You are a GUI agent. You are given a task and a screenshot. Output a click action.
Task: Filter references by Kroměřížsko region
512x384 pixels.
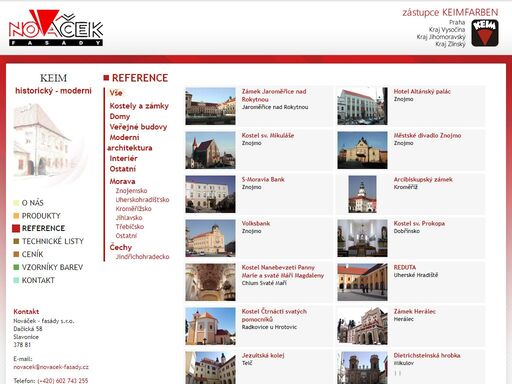[x=133, y=209]
